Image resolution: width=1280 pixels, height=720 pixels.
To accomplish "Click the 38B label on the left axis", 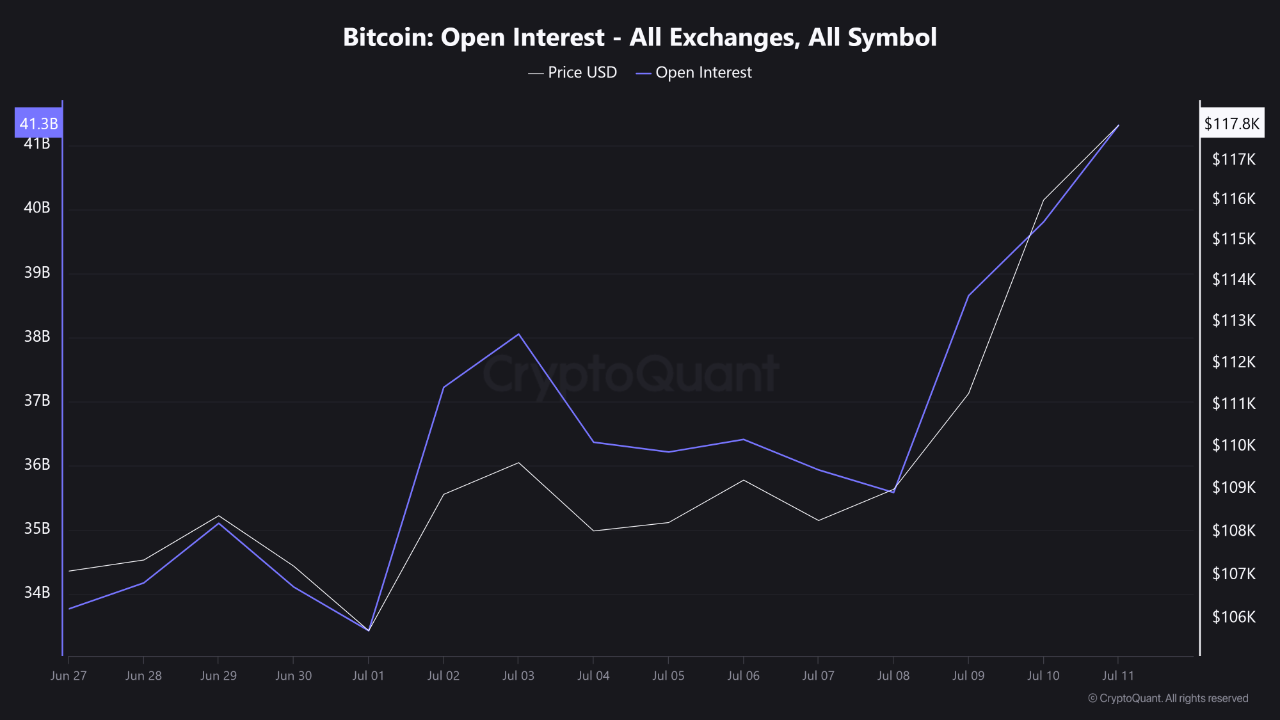I will click(37, 336).
